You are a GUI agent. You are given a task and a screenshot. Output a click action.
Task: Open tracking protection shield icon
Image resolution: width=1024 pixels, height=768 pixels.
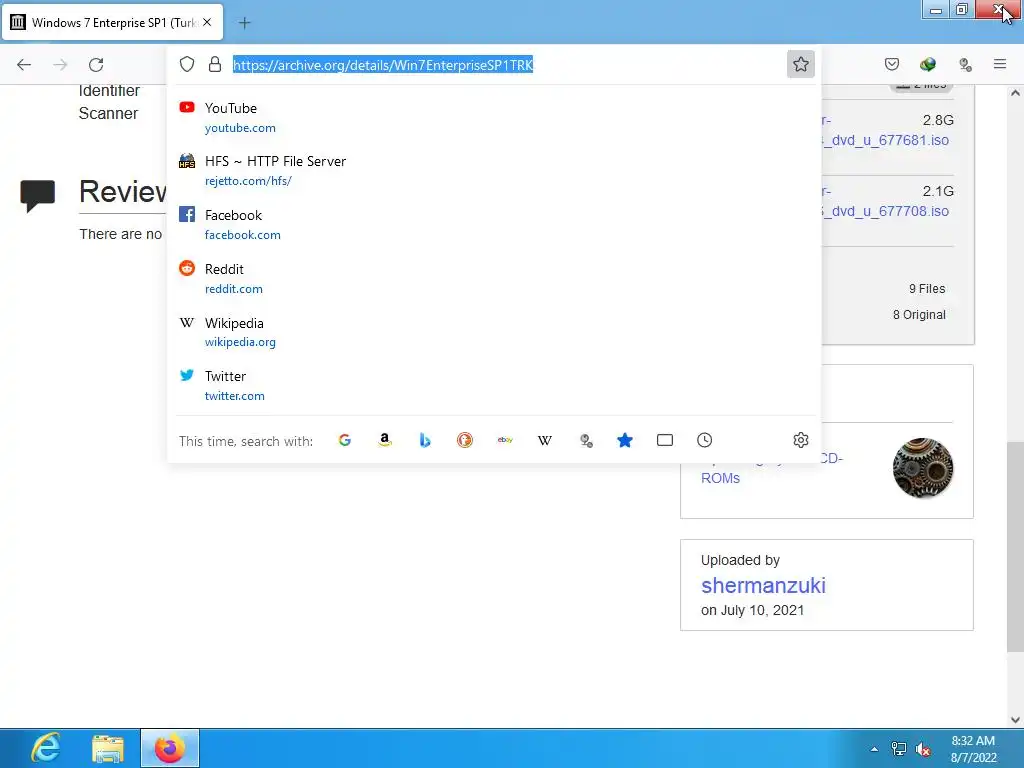click(x=187, y=64)
